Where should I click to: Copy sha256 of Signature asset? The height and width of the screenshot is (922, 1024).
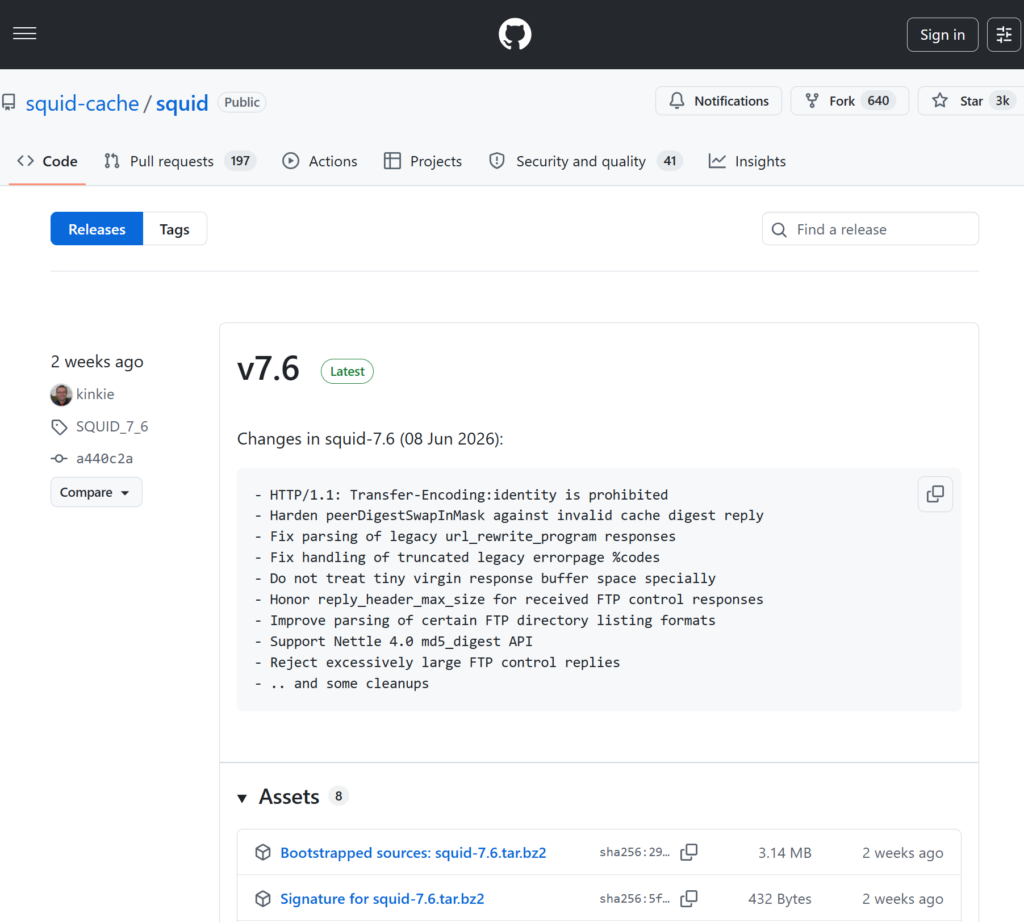tap(689, 898)
